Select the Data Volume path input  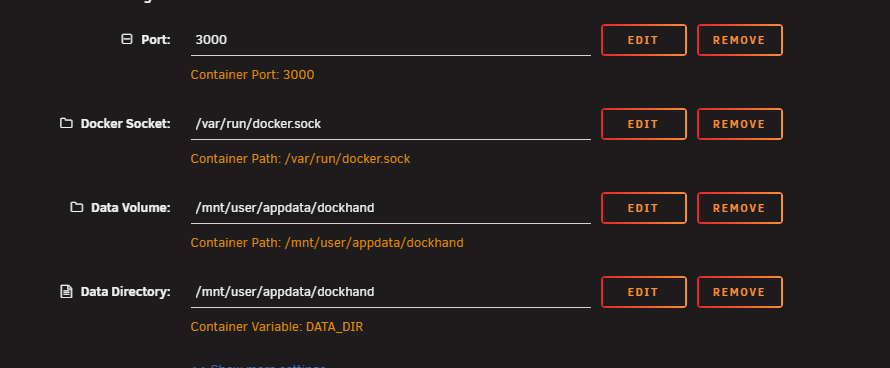[391, 208]
